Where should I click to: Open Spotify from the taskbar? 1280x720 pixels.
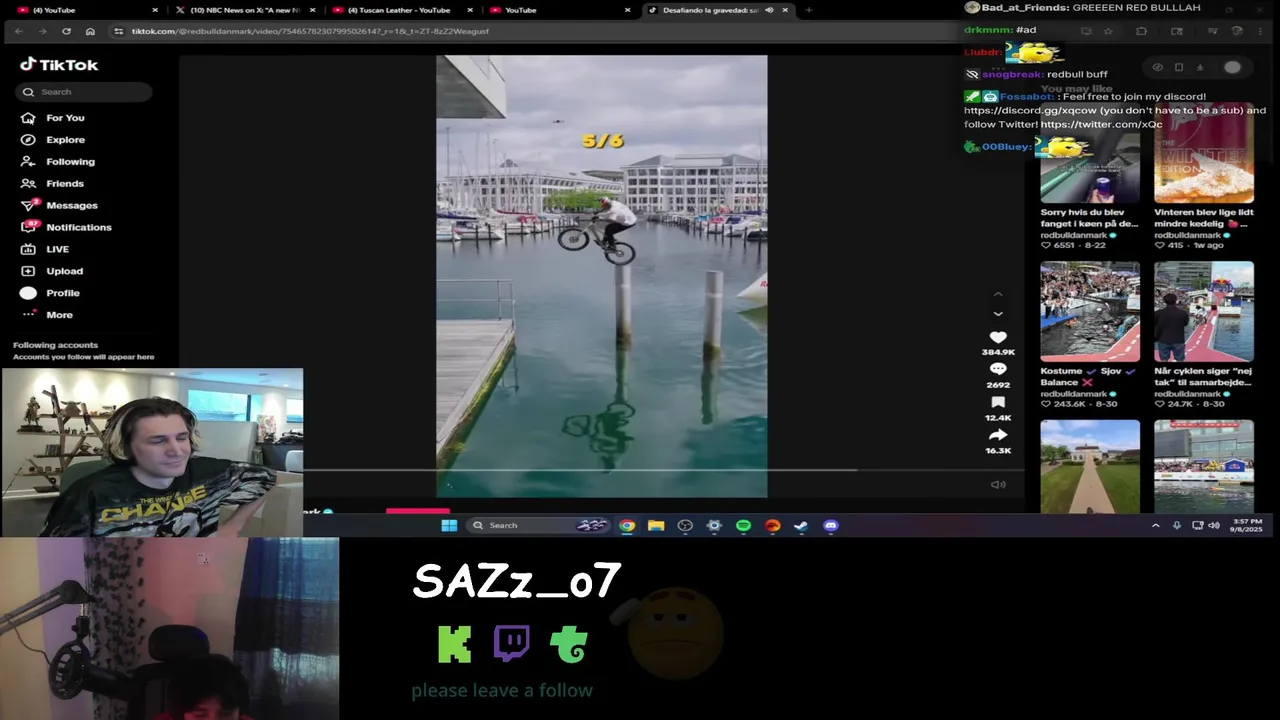point(743,525)
